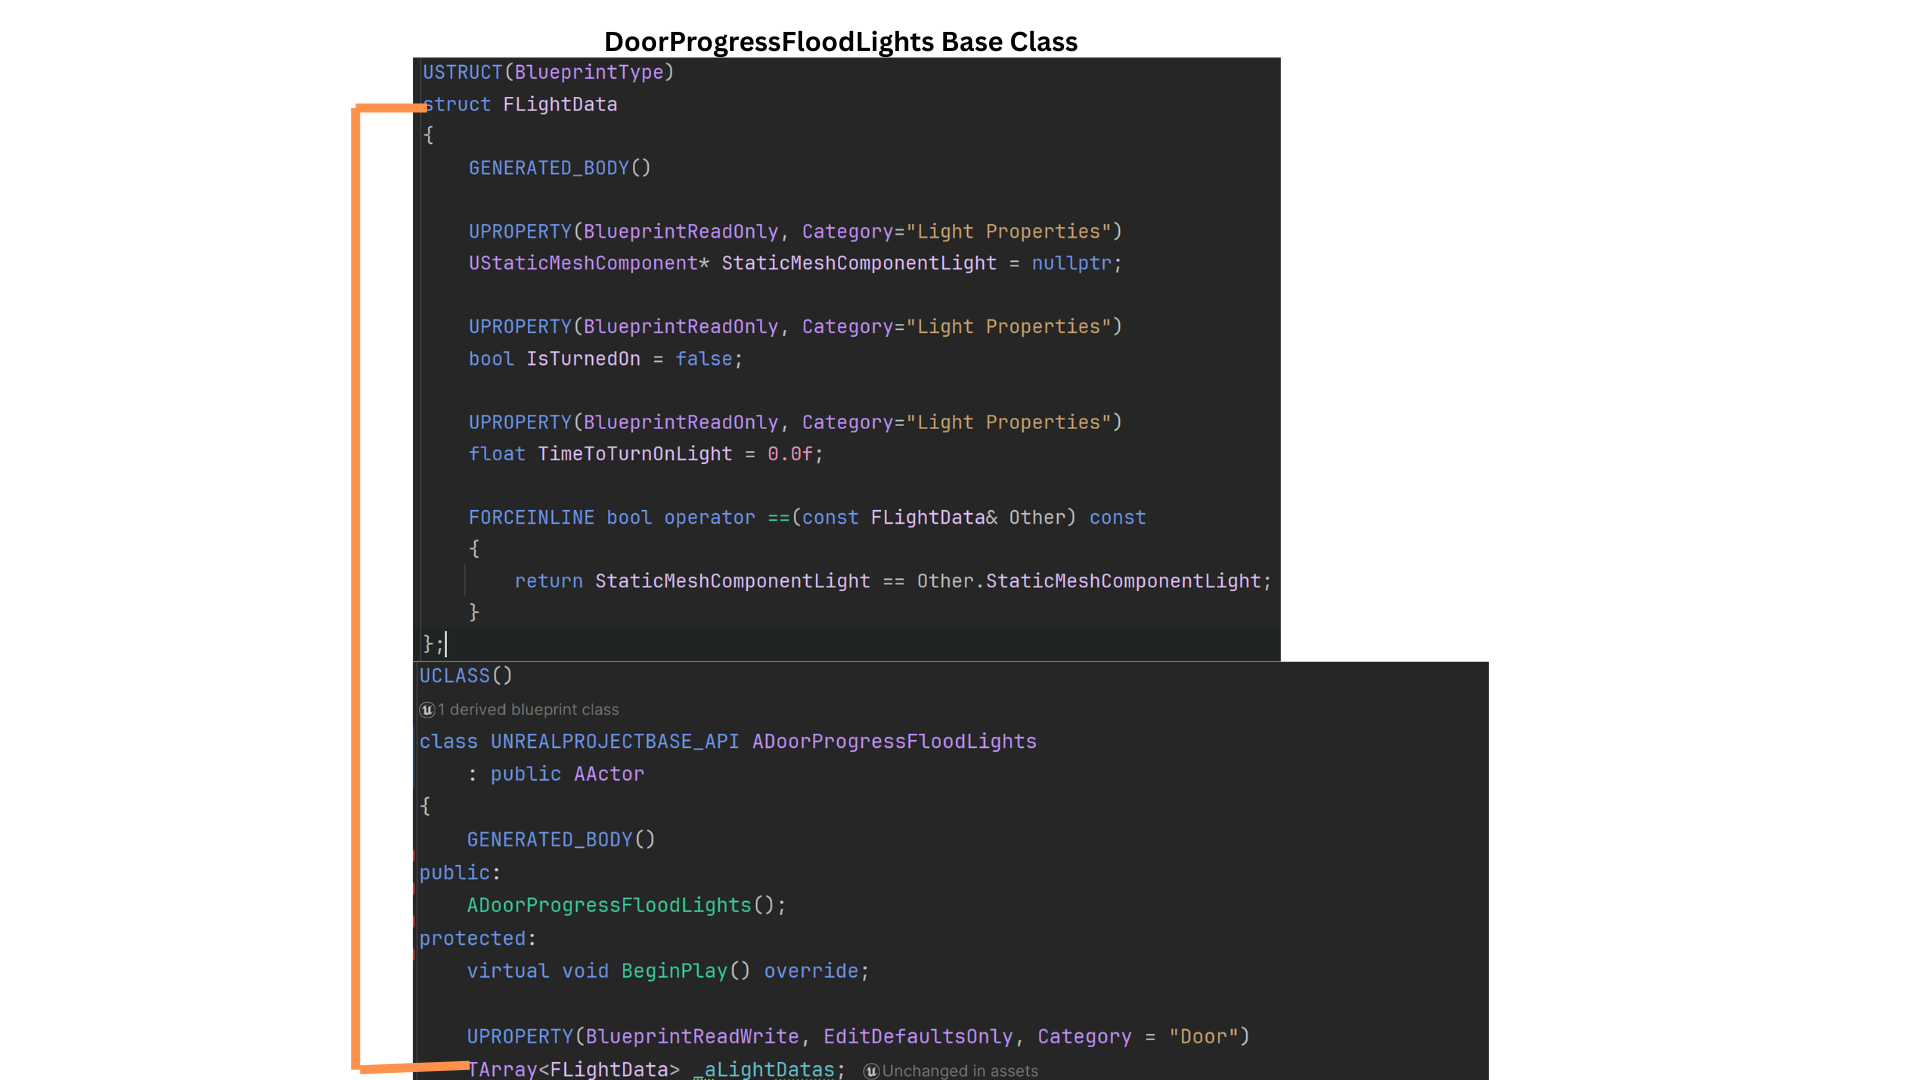This screenshot has height=1080, width=1920.
Task: Click the UStaticMeshComponent type name
Action: (582, 263)
